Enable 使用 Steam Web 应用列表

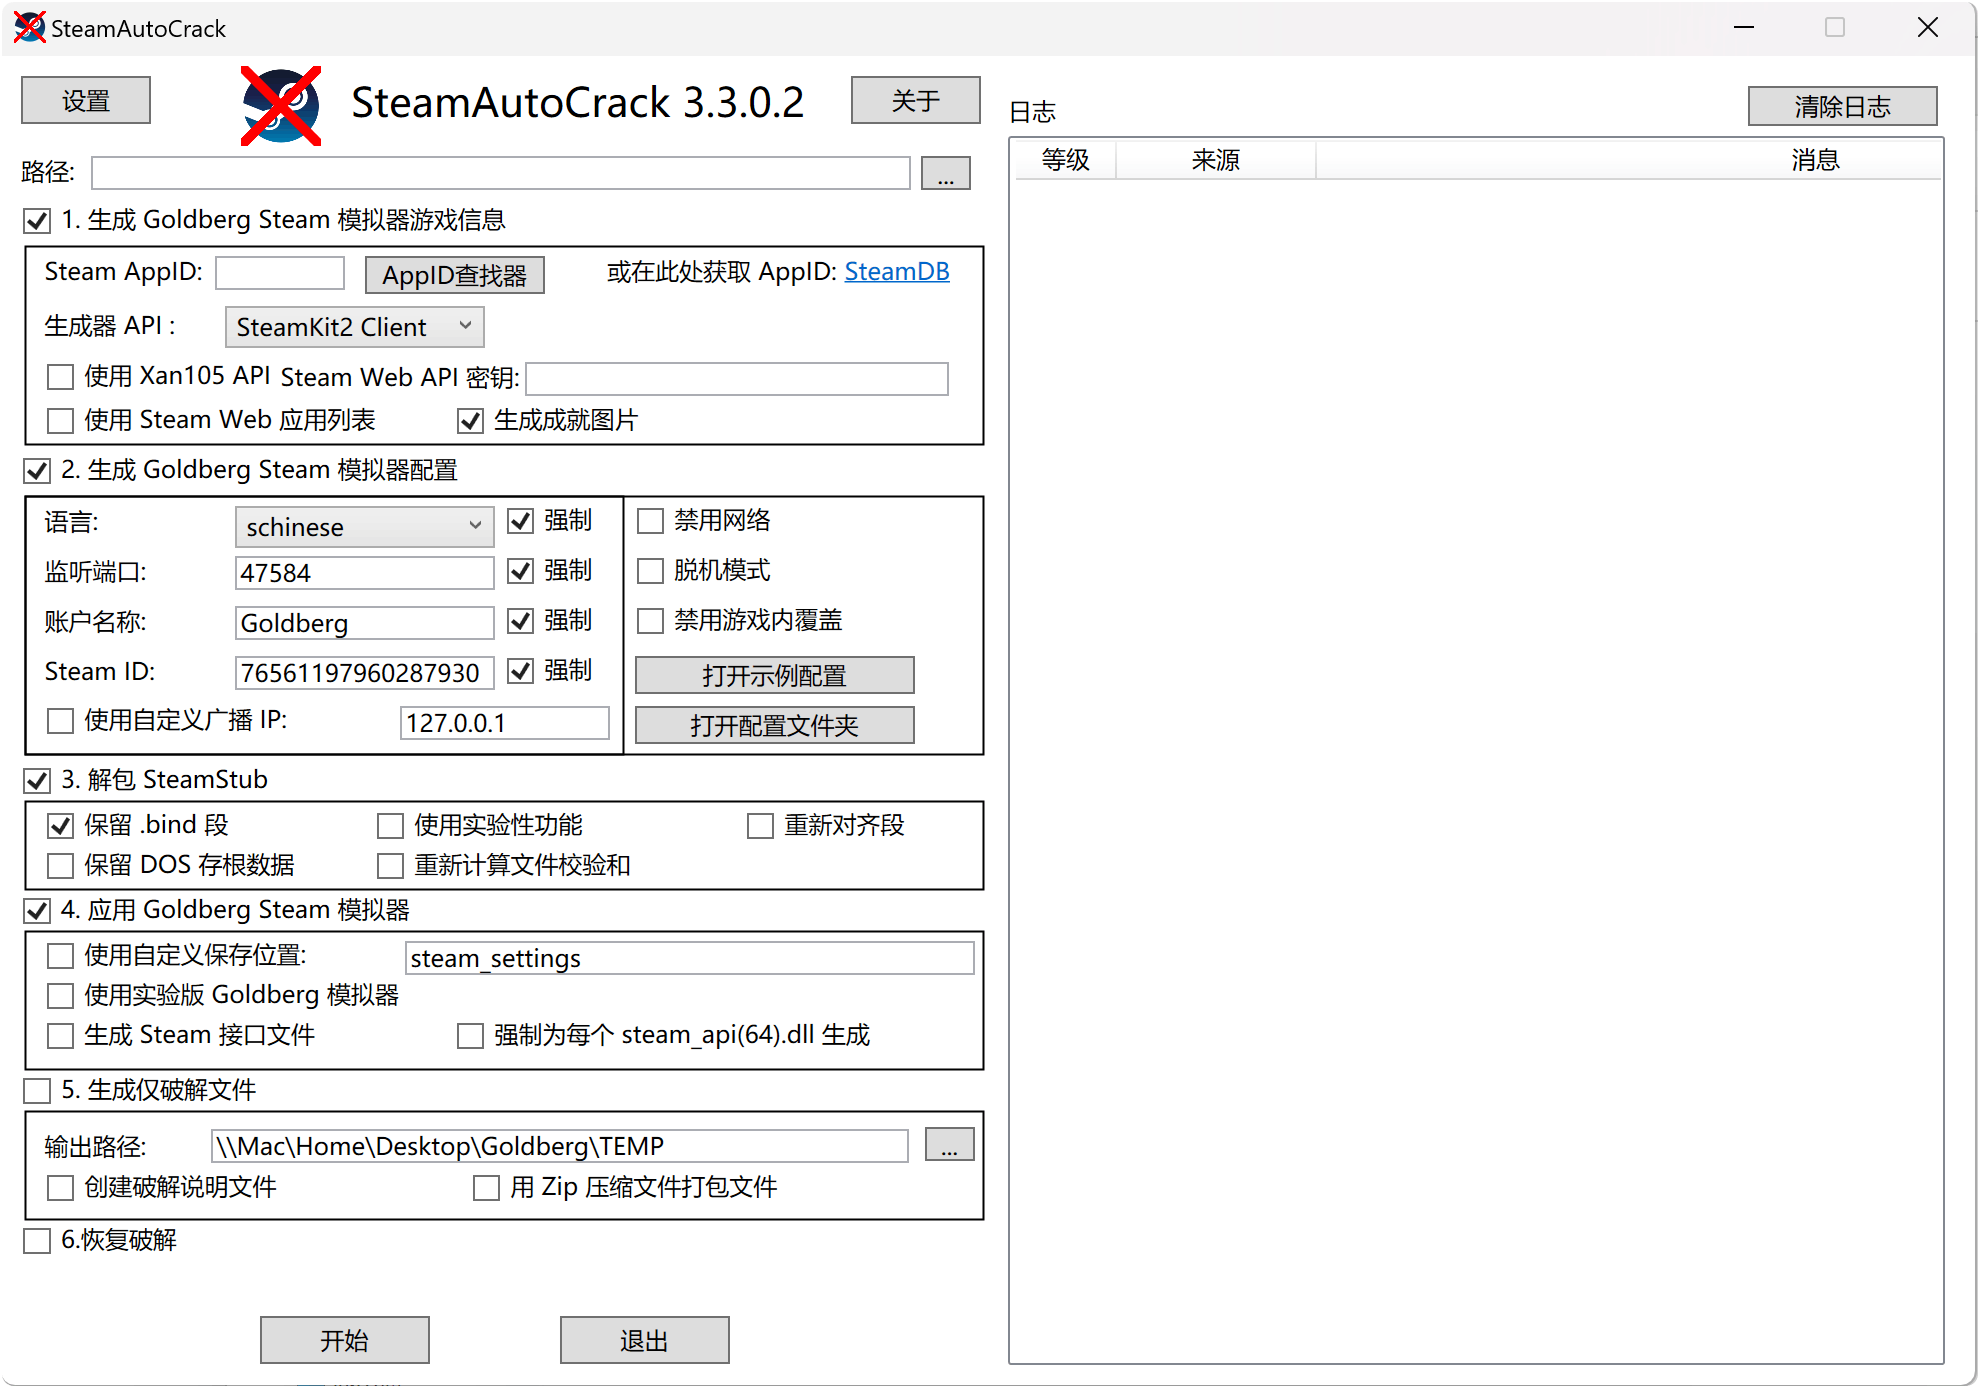click(61, 421)
